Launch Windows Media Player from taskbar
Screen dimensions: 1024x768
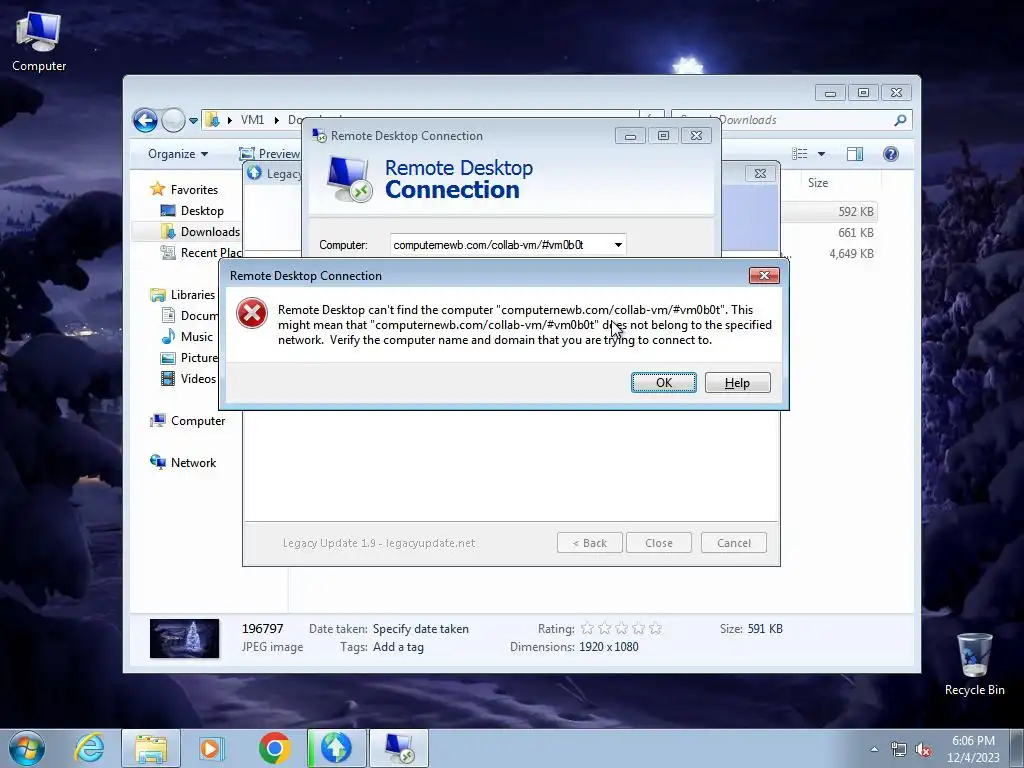(x=211, y=748)
